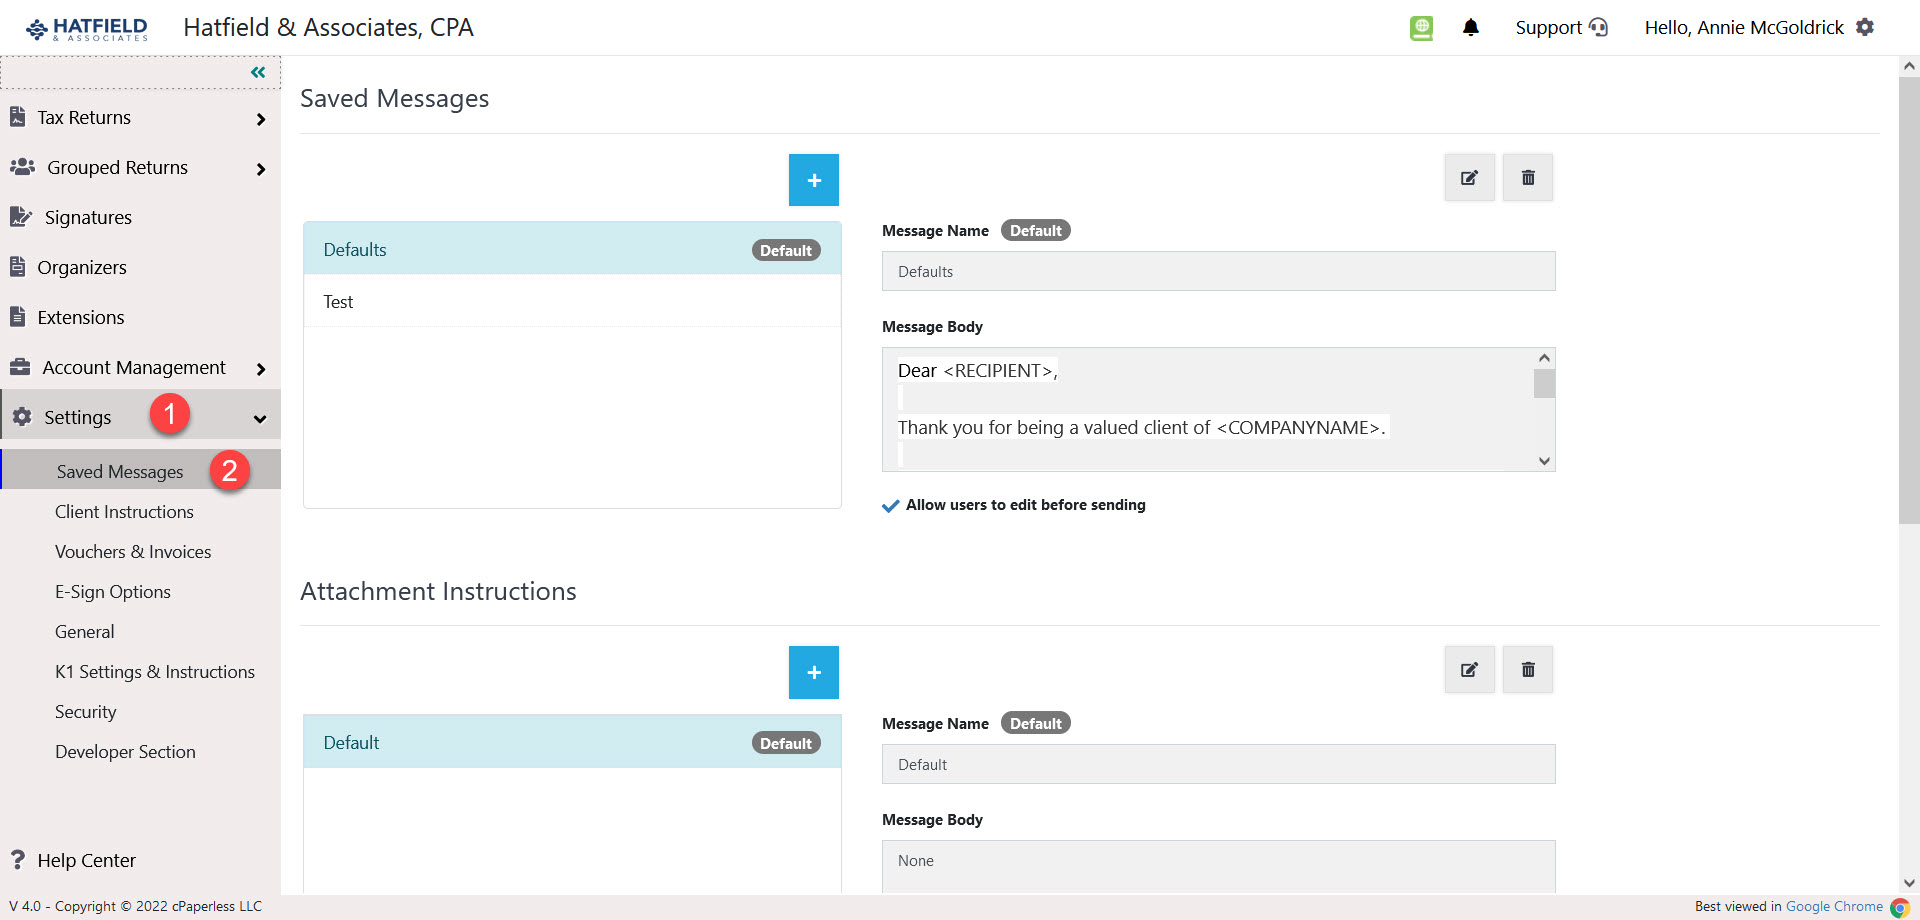
Task: Collapse the left sidebar with double chevron
Action: 258,72
